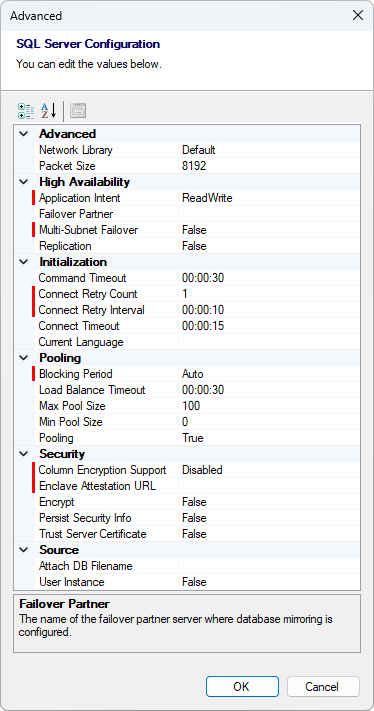Collapse the Advanced category
Viewport: 374px width, 711px height.
[24, 134]
